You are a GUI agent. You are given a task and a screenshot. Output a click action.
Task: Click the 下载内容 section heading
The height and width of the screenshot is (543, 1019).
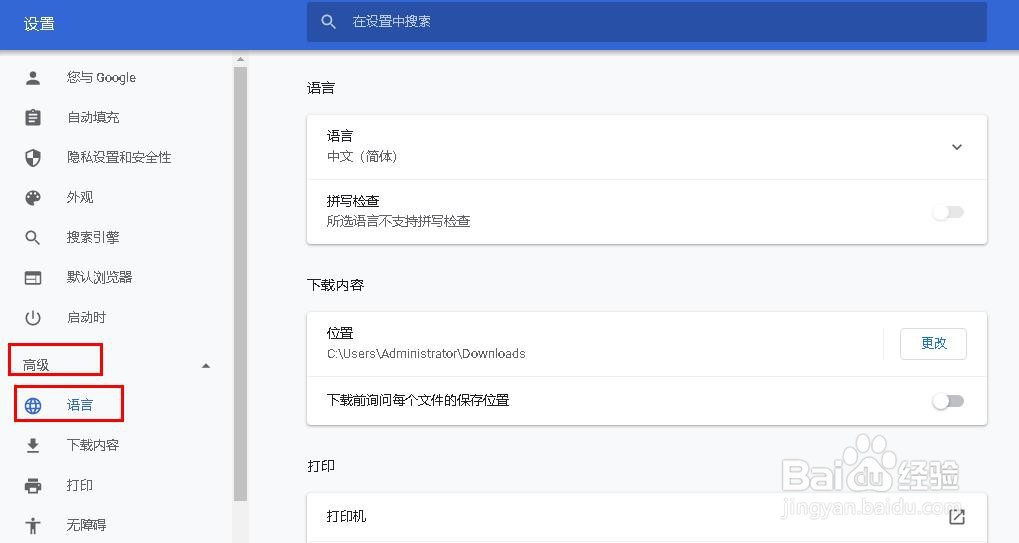[335, 285]
